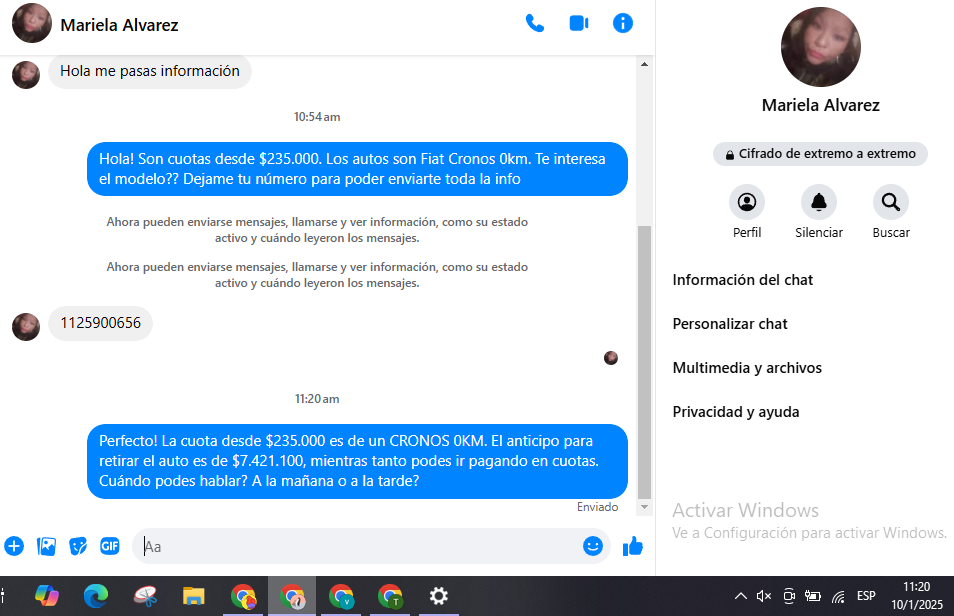The image size is (954, 616).
Task: Switch to the active Chrome taskbar window
Action: point(292,596)
